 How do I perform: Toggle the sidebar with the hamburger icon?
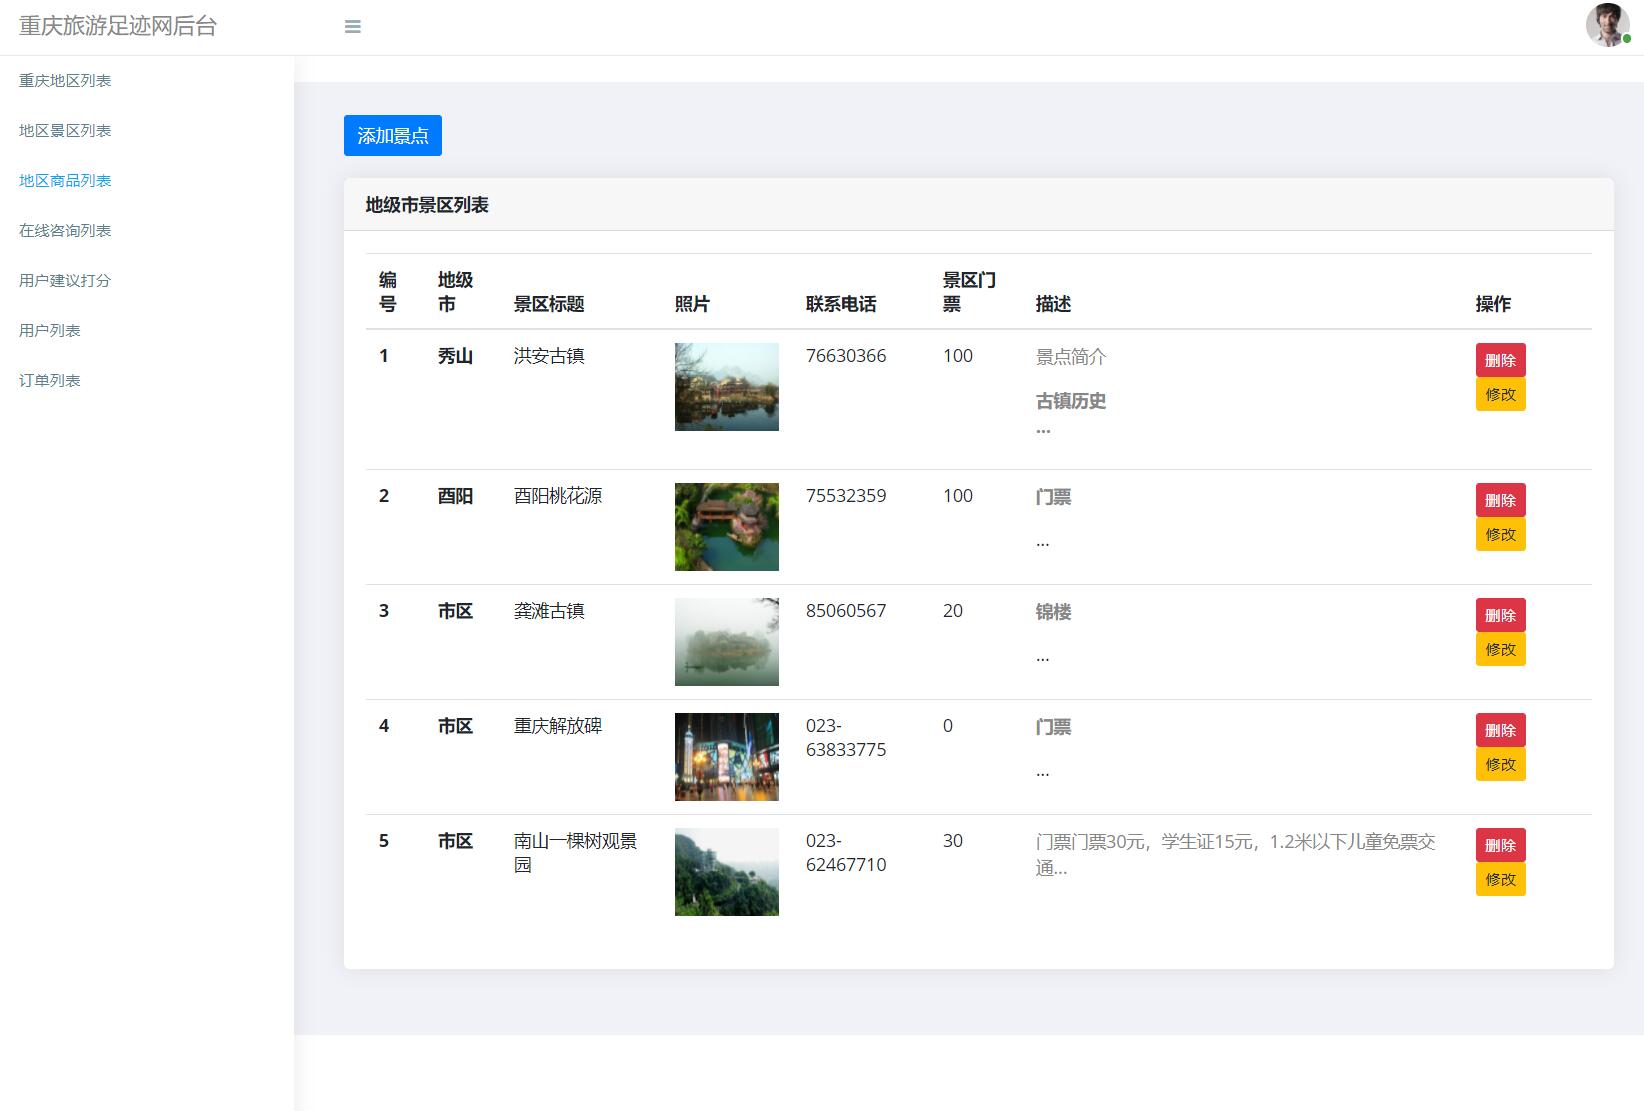click(352, 27)
